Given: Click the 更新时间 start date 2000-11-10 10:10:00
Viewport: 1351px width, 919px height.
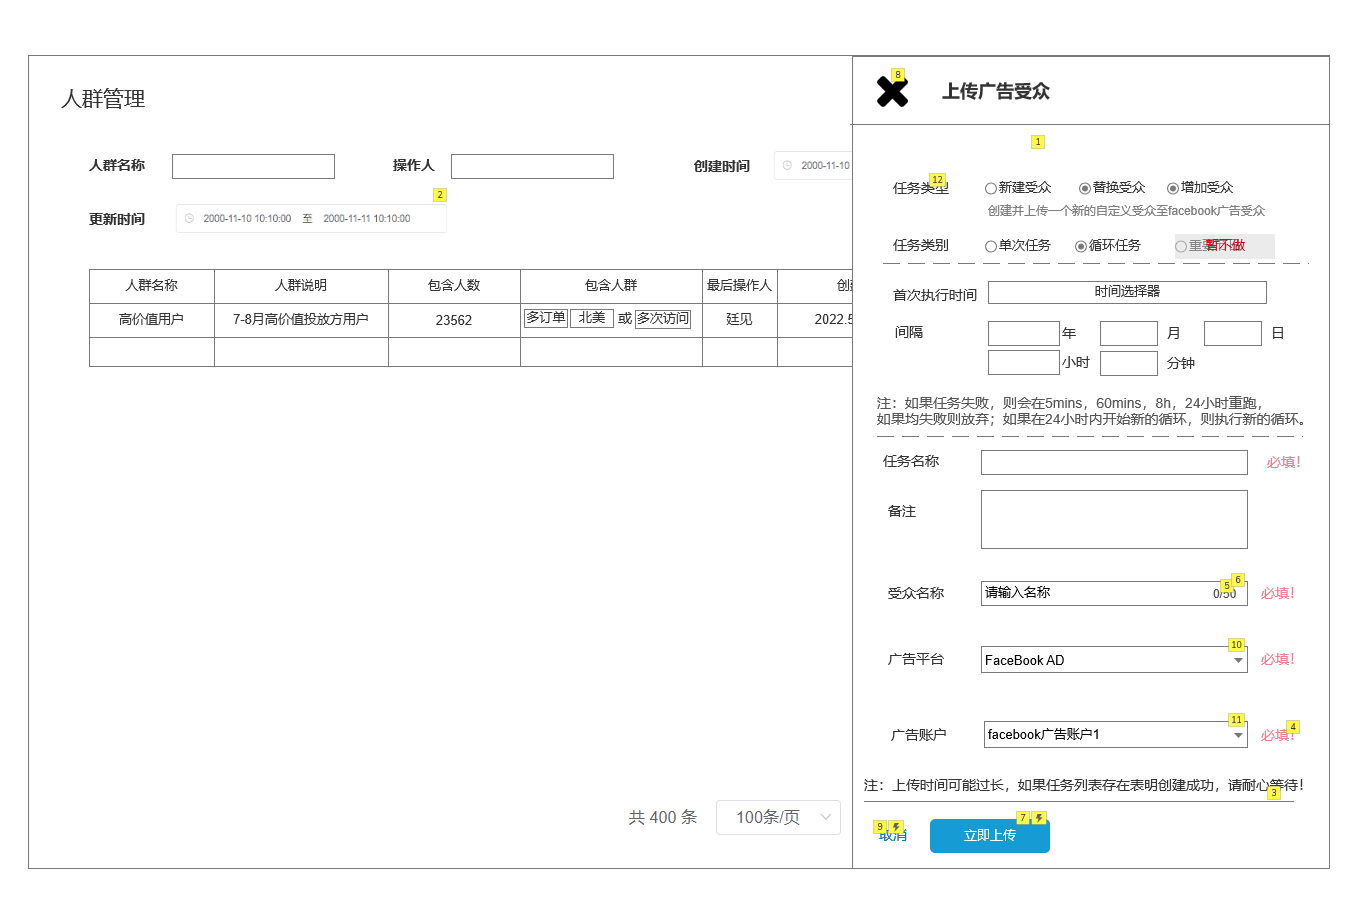Looking at the screenshot, I should [x=247, y=218].
